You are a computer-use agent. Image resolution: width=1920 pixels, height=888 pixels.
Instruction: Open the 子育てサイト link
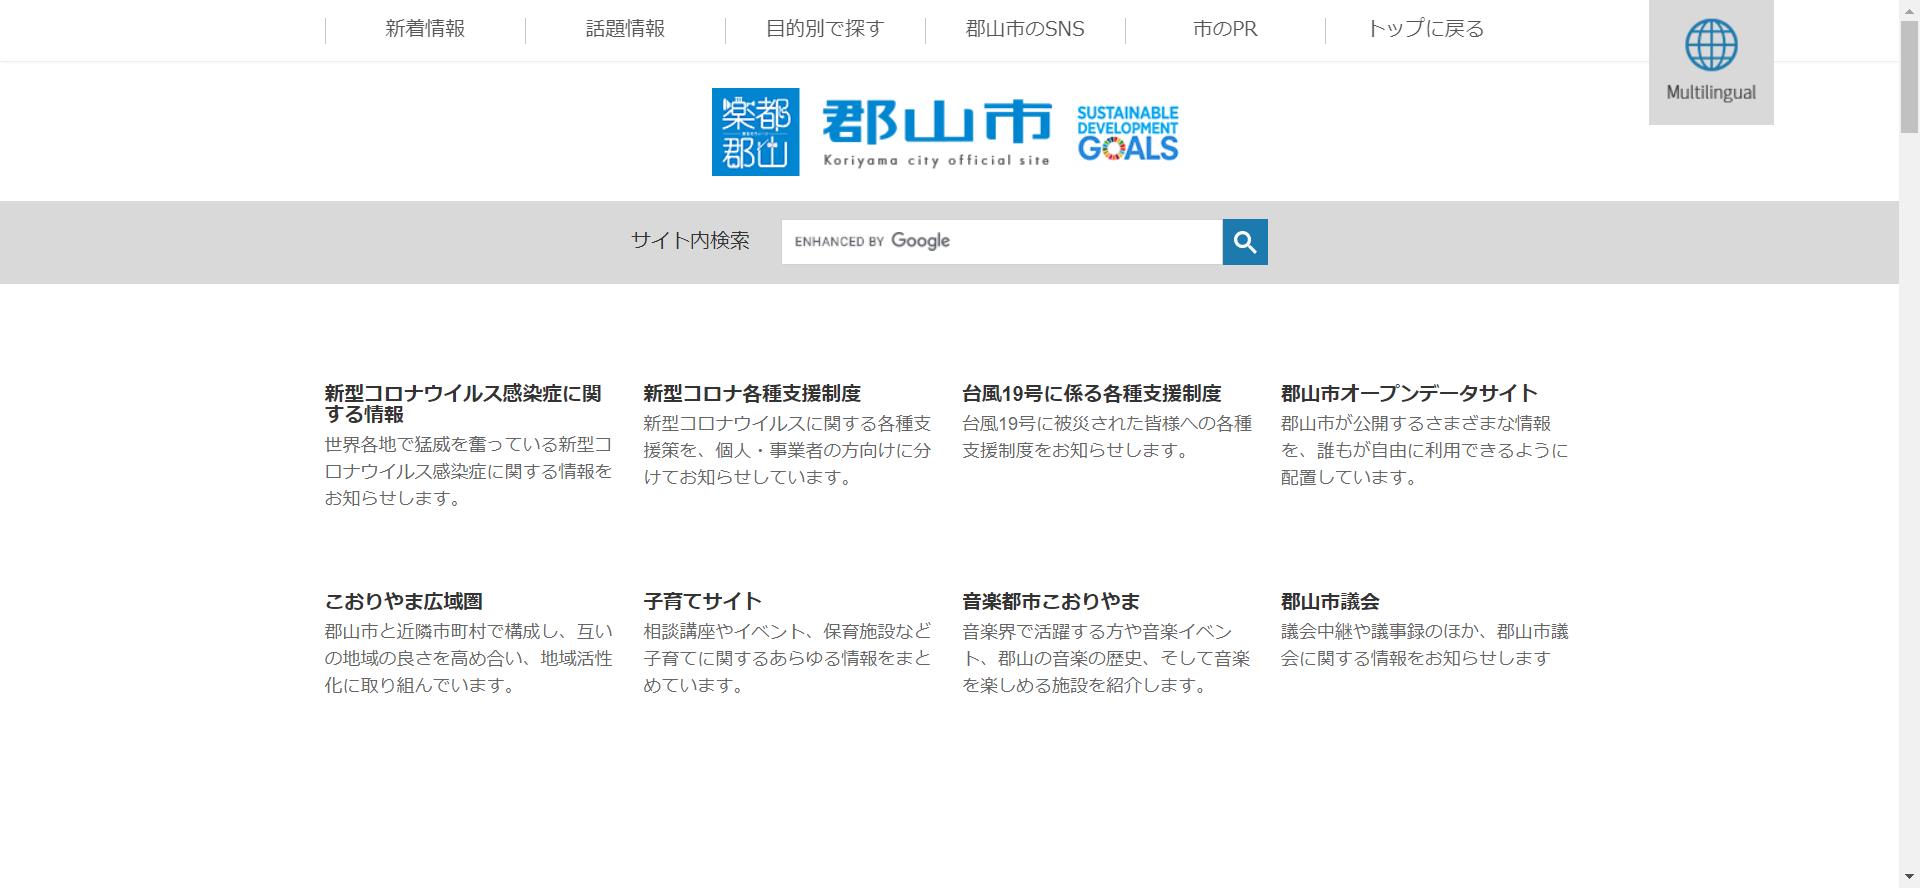[x=702, y=601]
